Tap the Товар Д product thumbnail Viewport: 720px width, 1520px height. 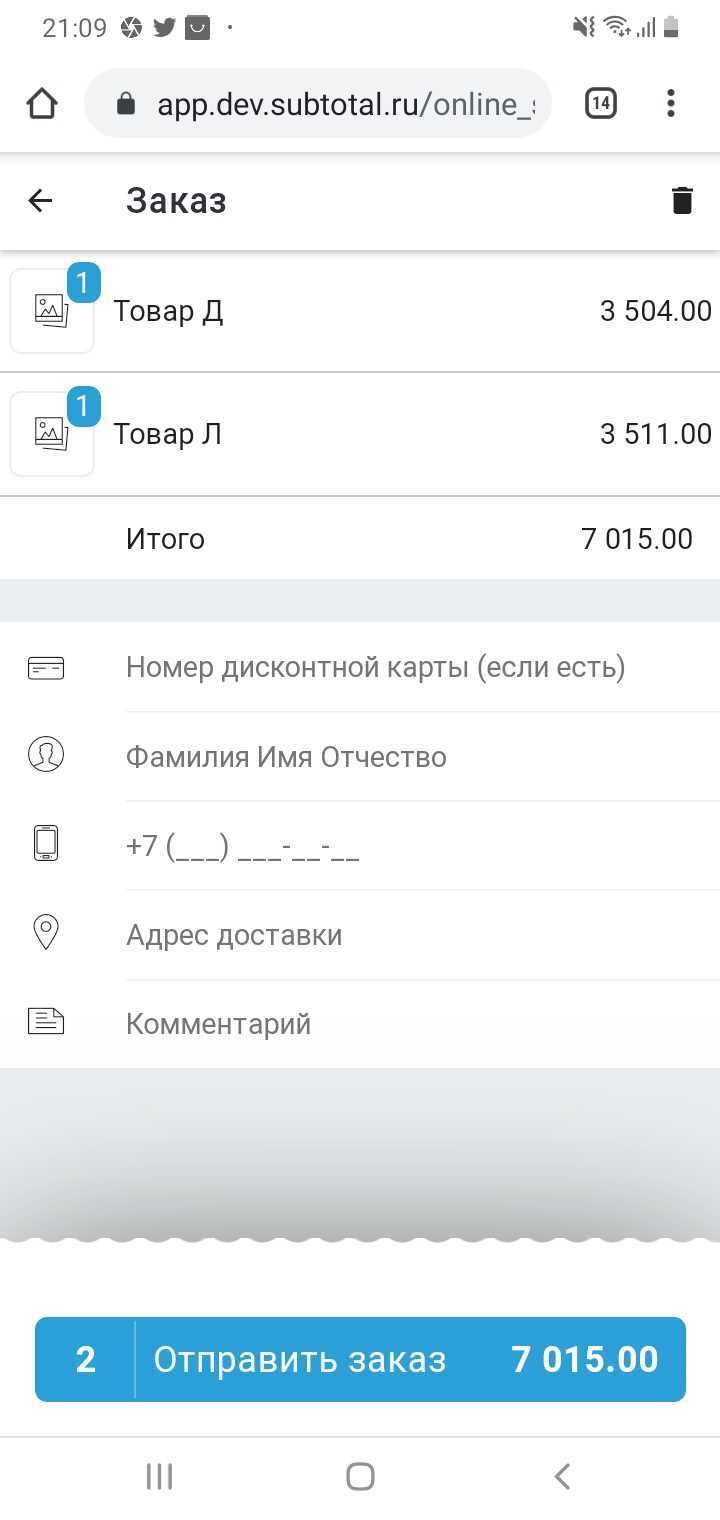52,311
